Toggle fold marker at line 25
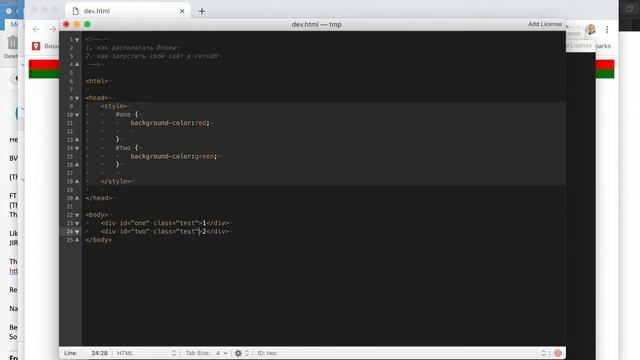The height and width of the screenshot is (360, 640). pos(77,240)
